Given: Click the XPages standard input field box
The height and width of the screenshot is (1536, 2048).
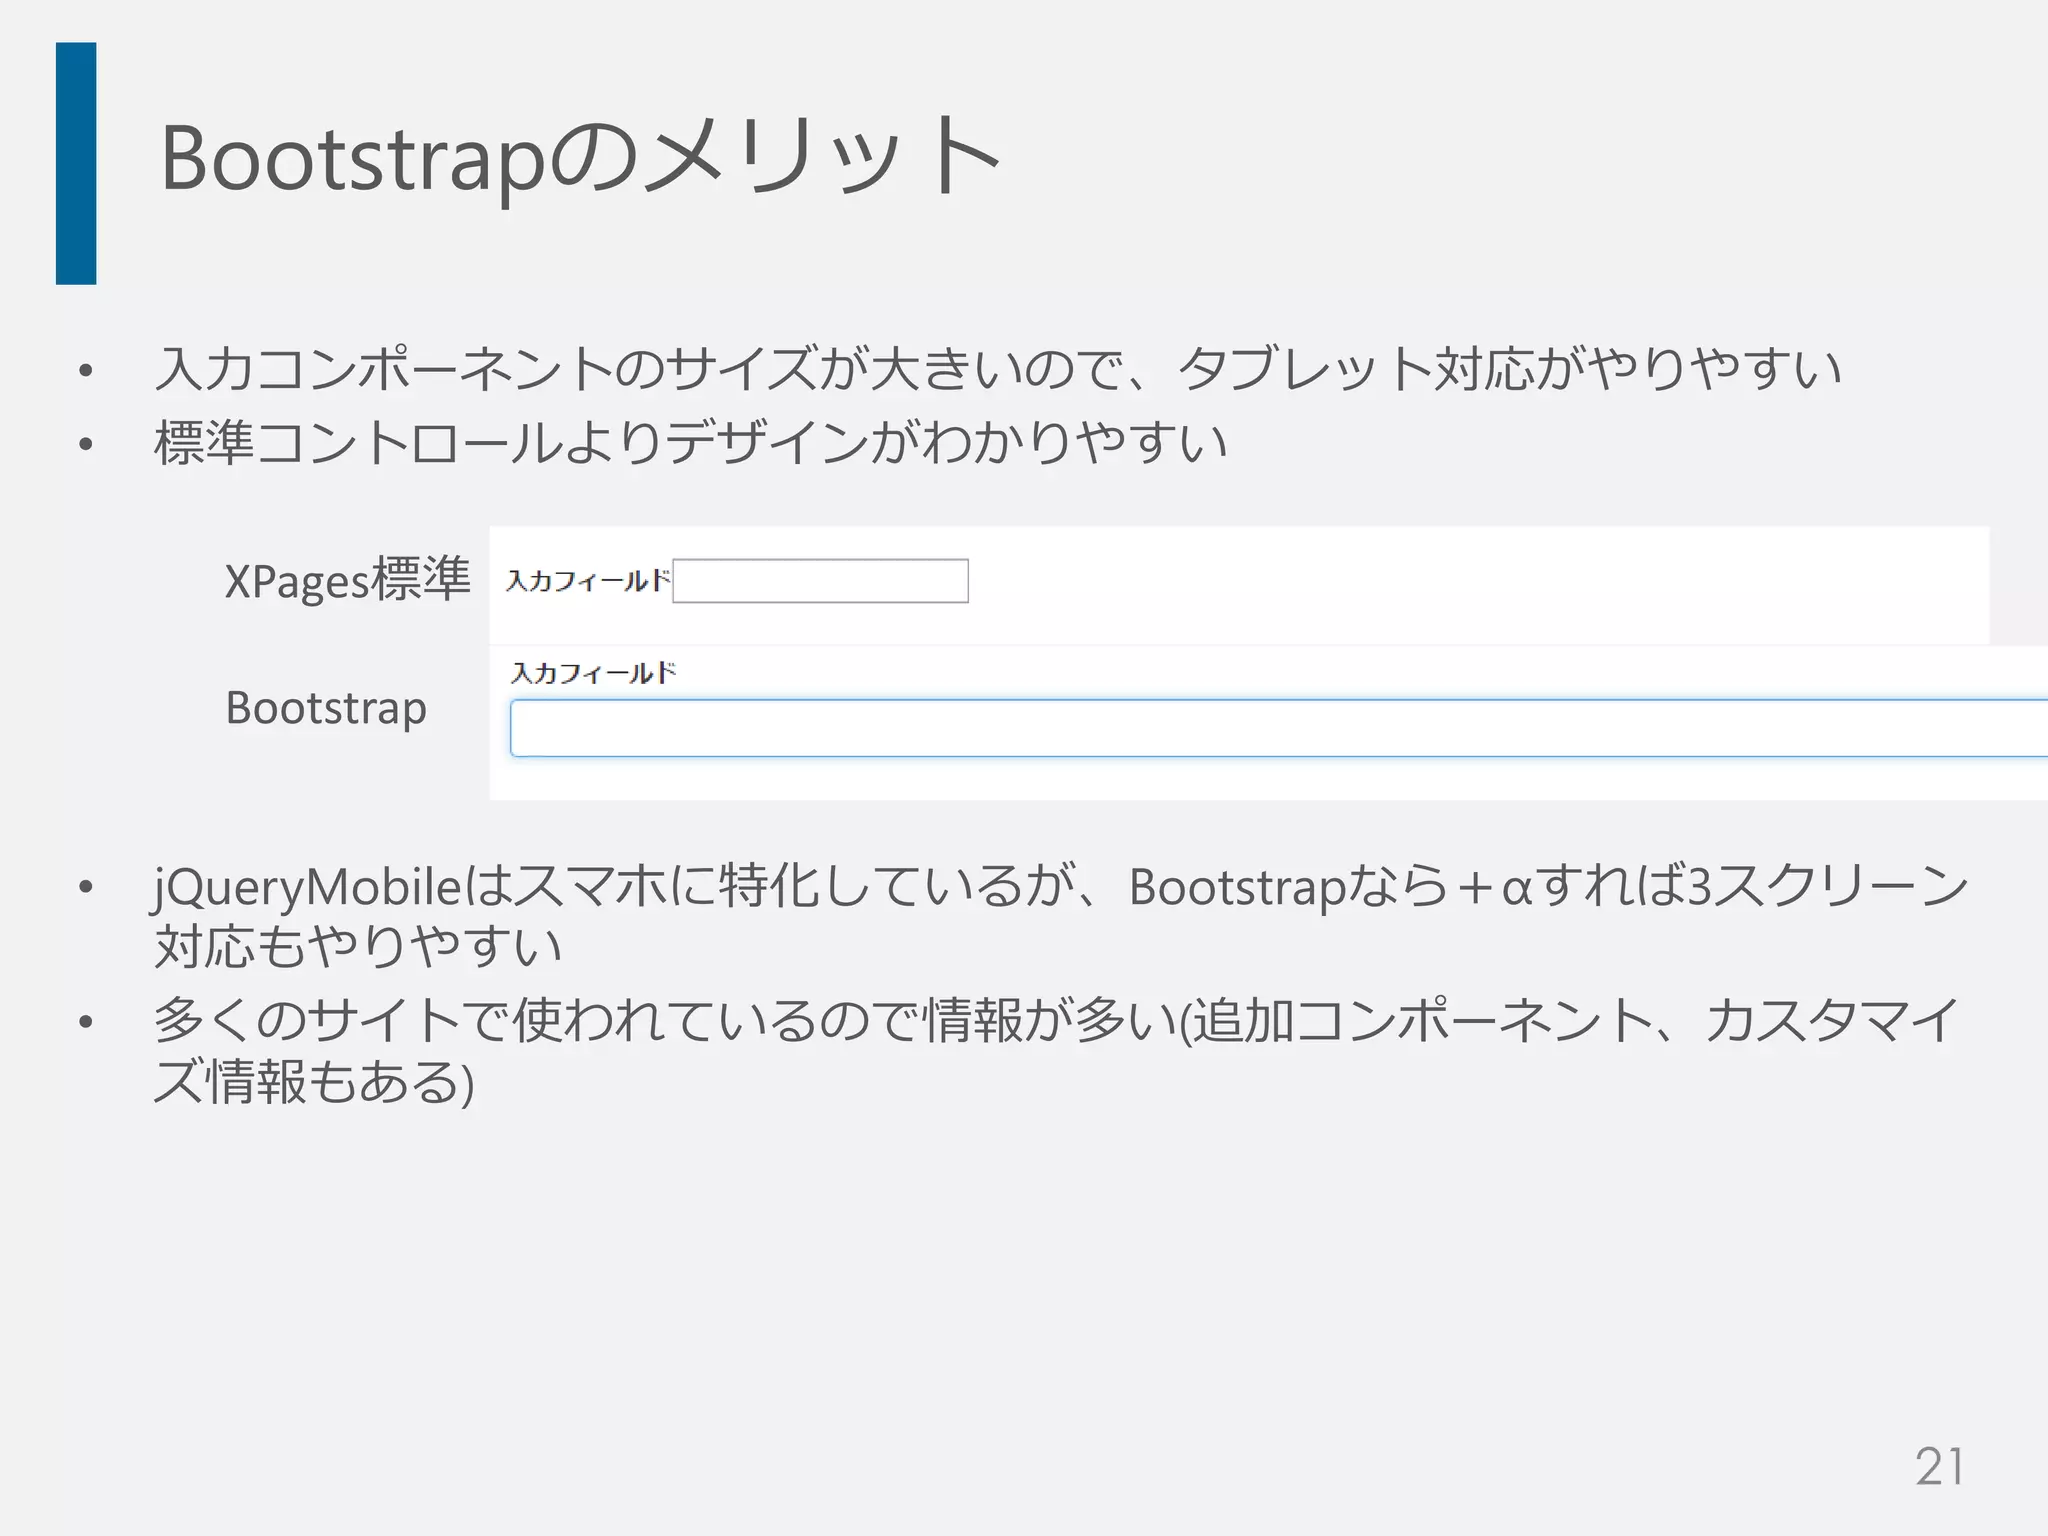Looking at the screenshot, I should pos(820,581).
